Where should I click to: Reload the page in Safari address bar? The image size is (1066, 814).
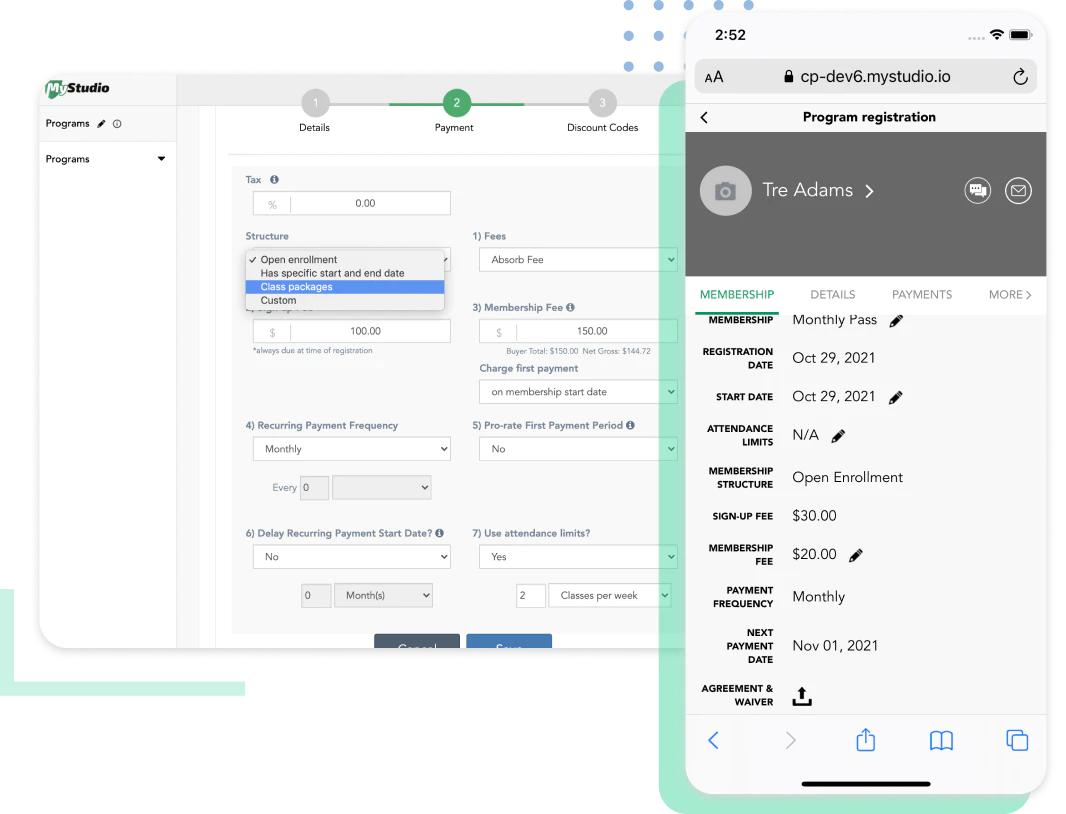click(x=1020, y=77)
